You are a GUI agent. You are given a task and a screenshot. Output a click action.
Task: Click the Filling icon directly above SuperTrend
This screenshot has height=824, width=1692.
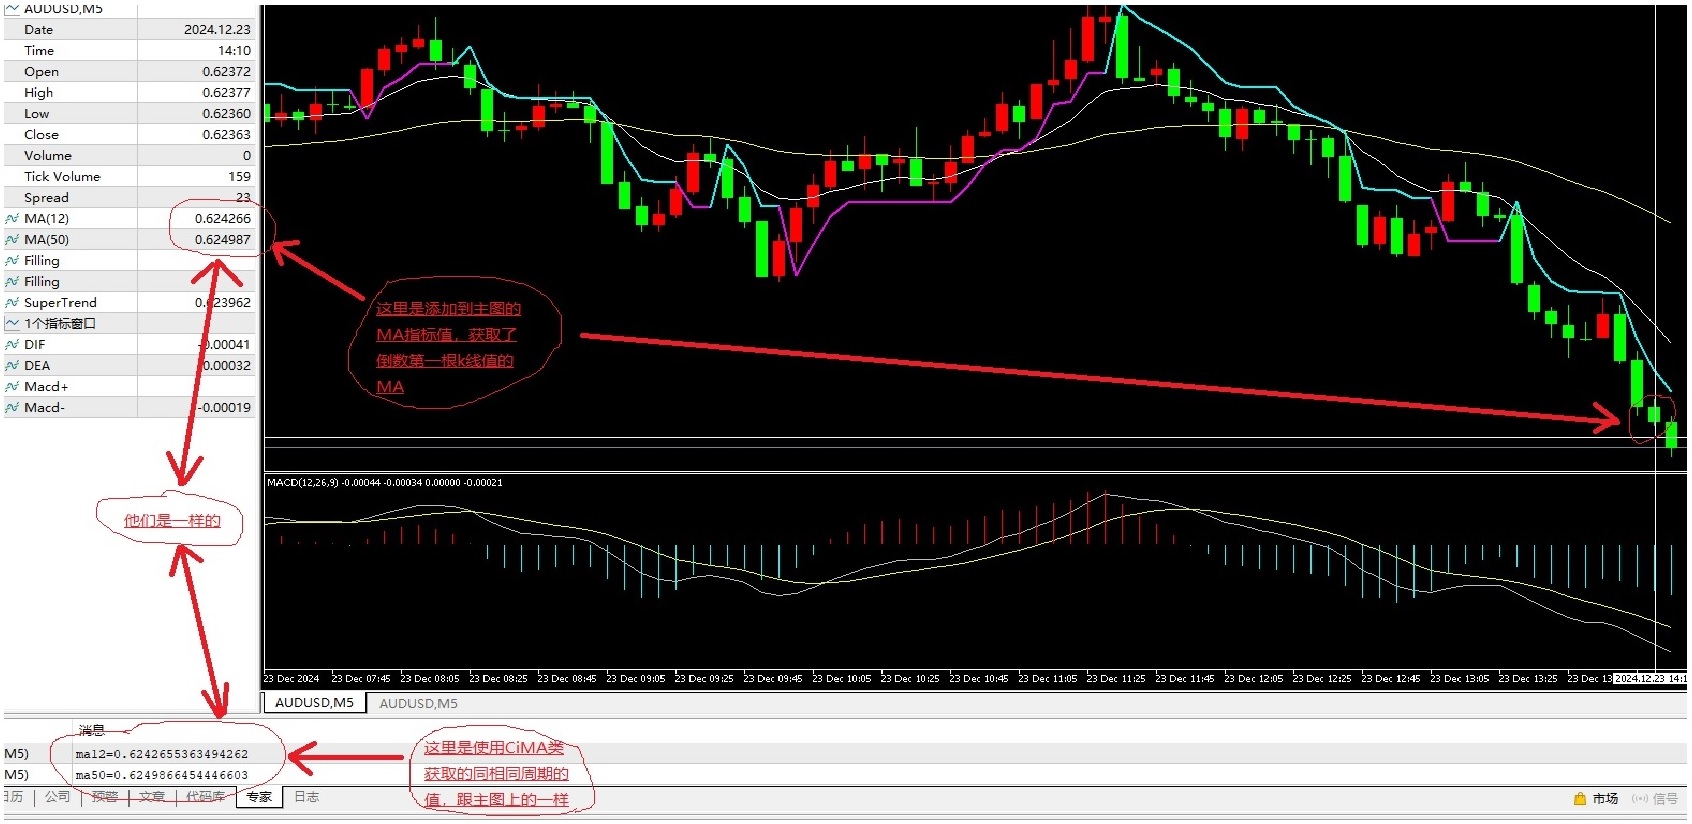[12, 282]
